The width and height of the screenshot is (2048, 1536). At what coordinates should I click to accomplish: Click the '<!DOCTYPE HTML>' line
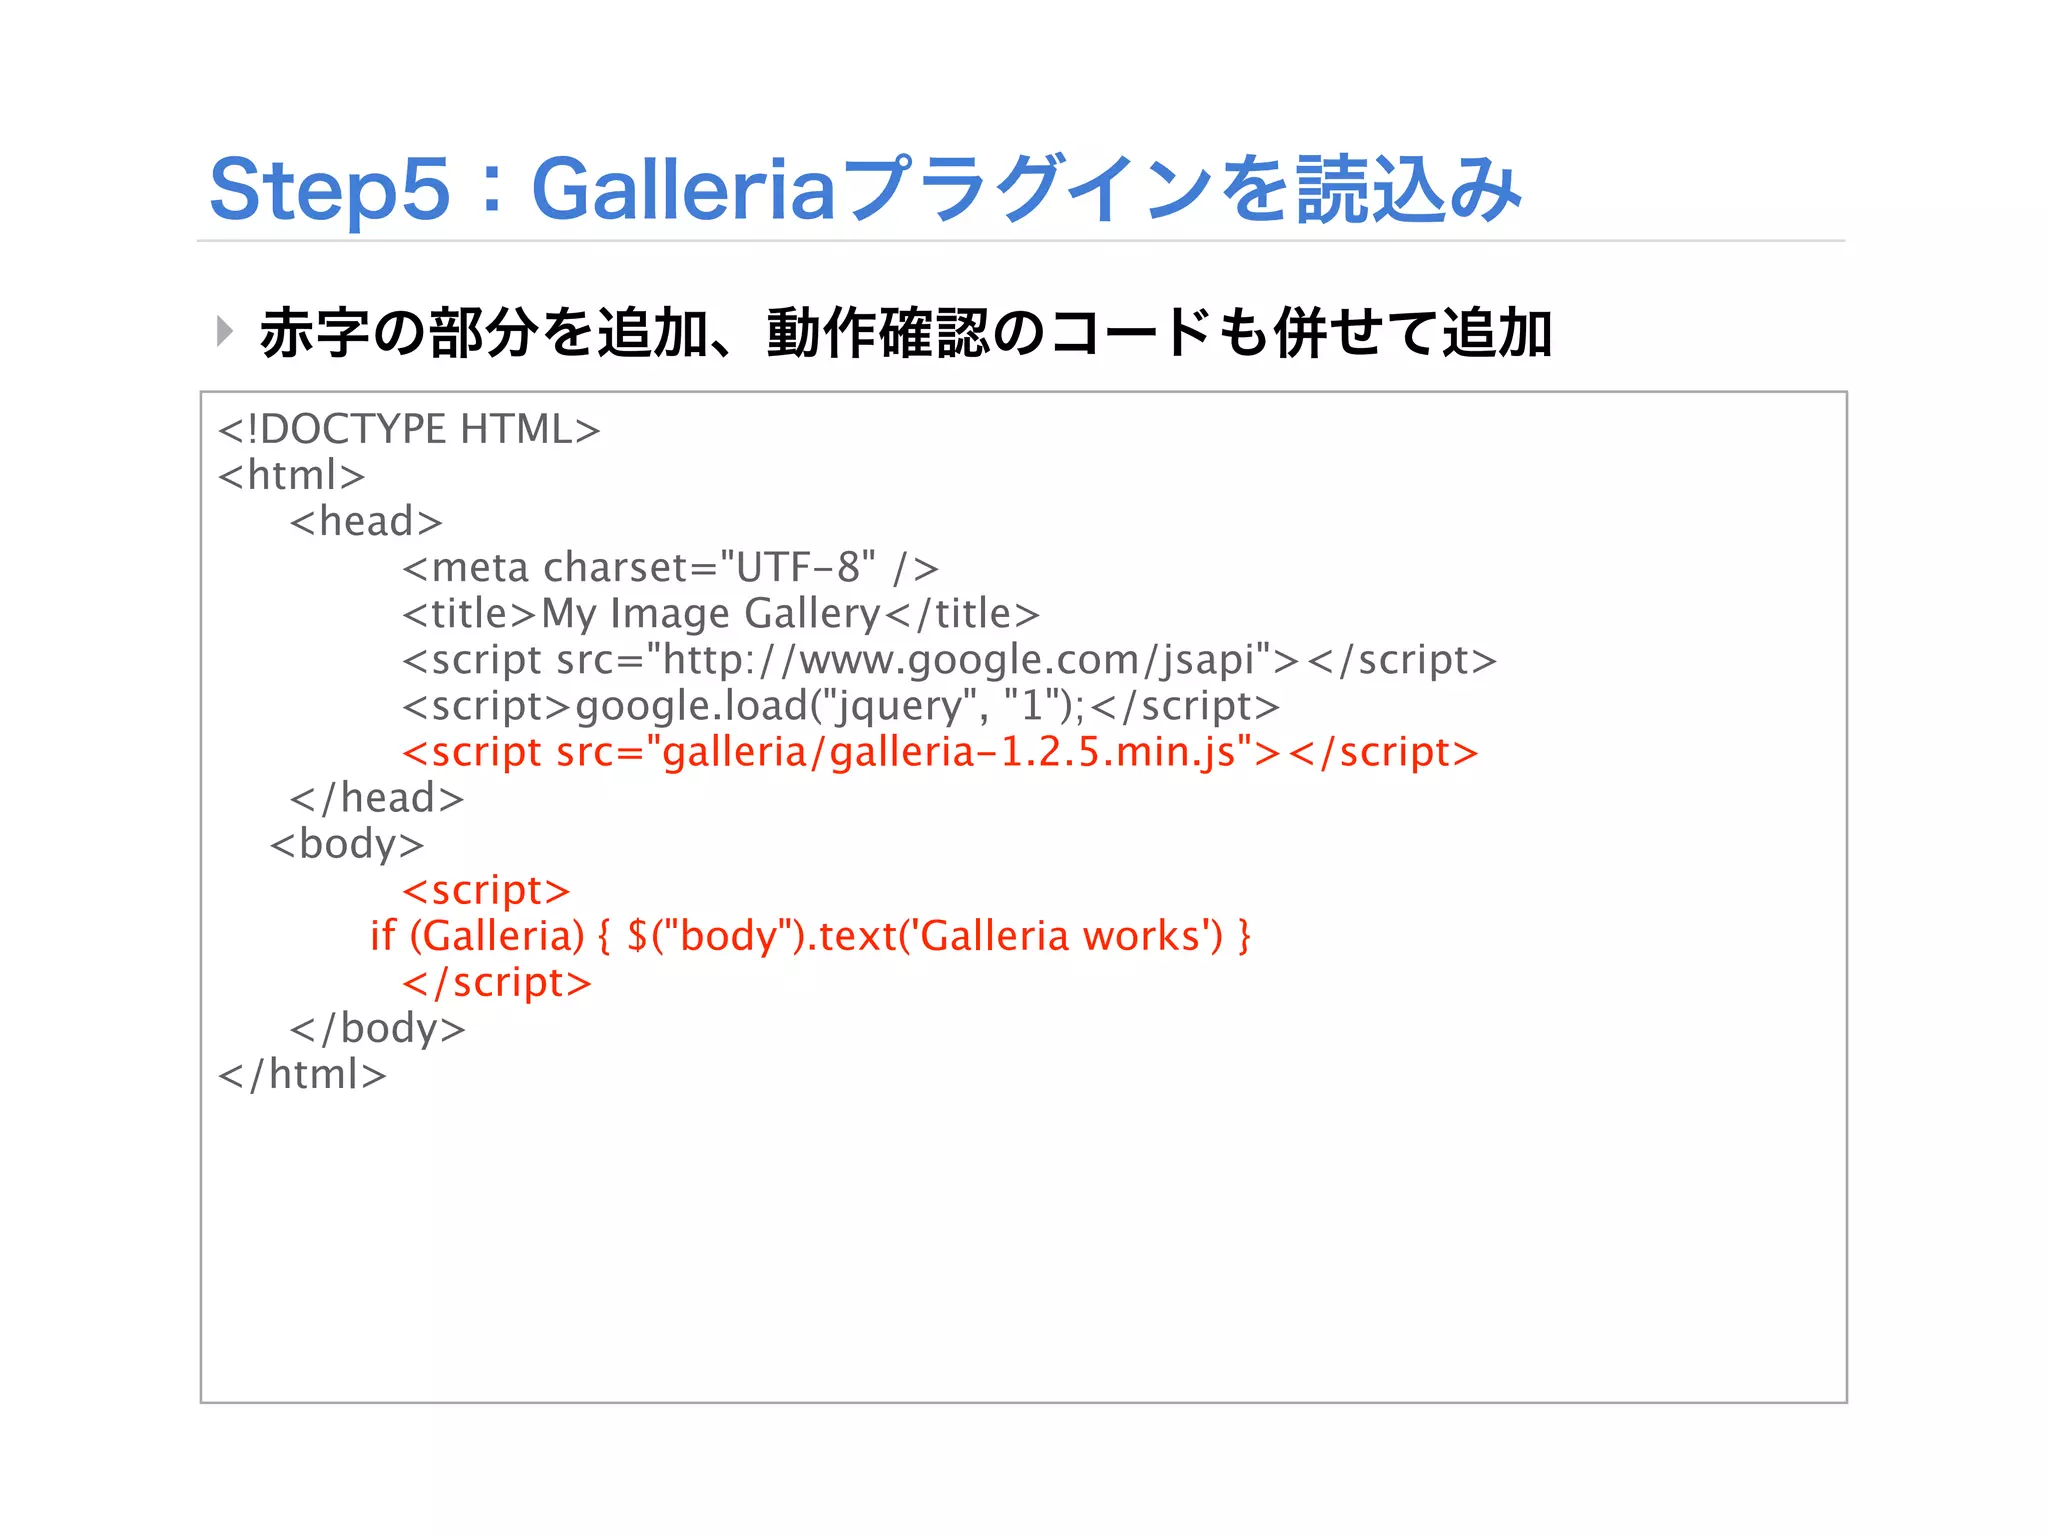tap(409, 429)
